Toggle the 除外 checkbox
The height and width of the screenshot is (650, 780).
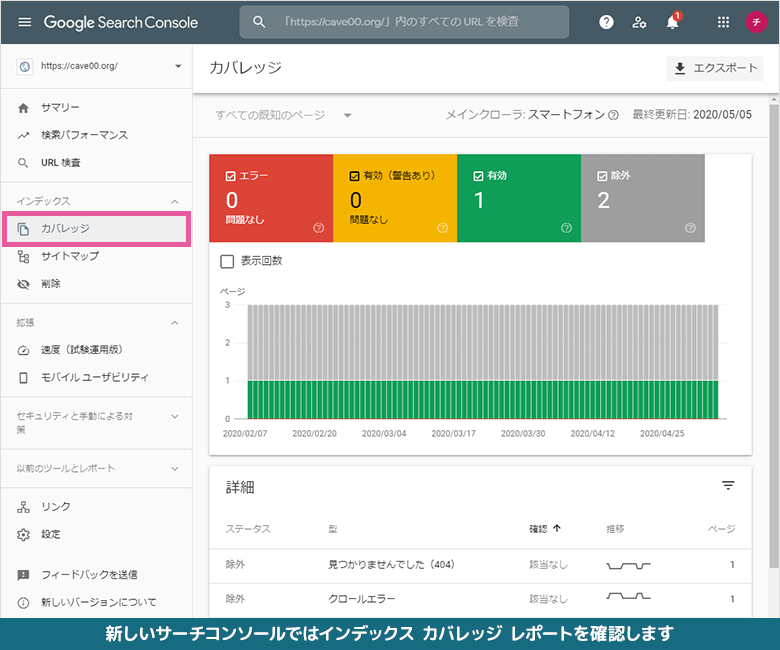tap(602, 176)
